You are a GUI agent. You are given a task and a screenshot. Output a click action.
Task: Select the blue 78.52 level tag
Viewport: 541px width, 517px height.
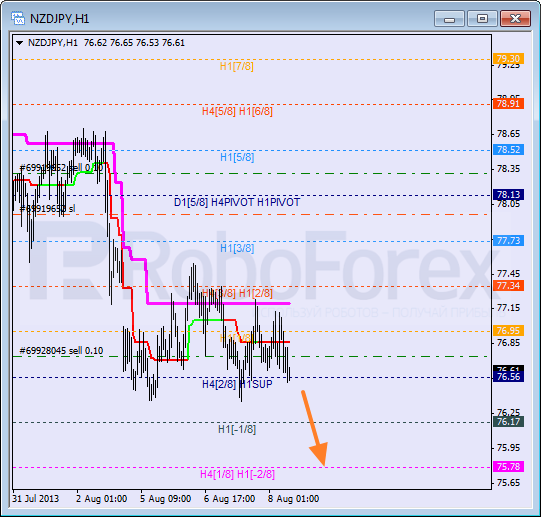pos(509,149)
